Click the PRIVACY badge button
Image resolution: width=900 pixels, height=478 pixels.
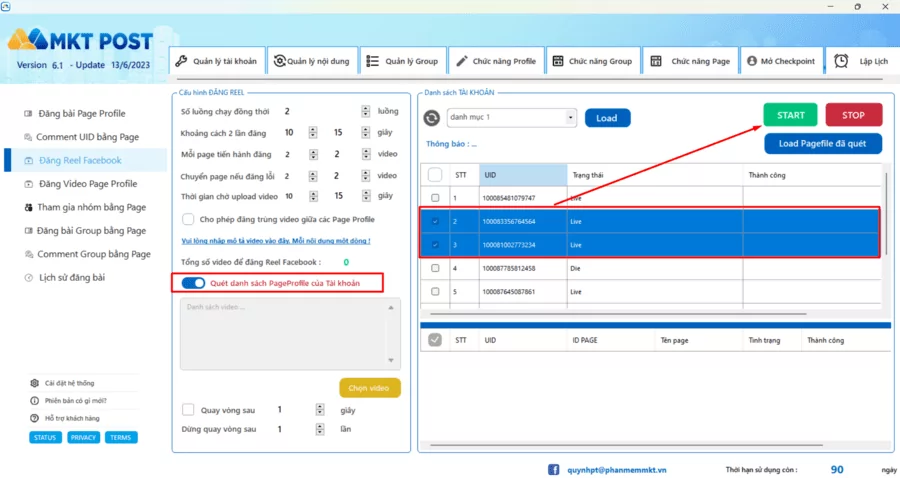point(83,437)
